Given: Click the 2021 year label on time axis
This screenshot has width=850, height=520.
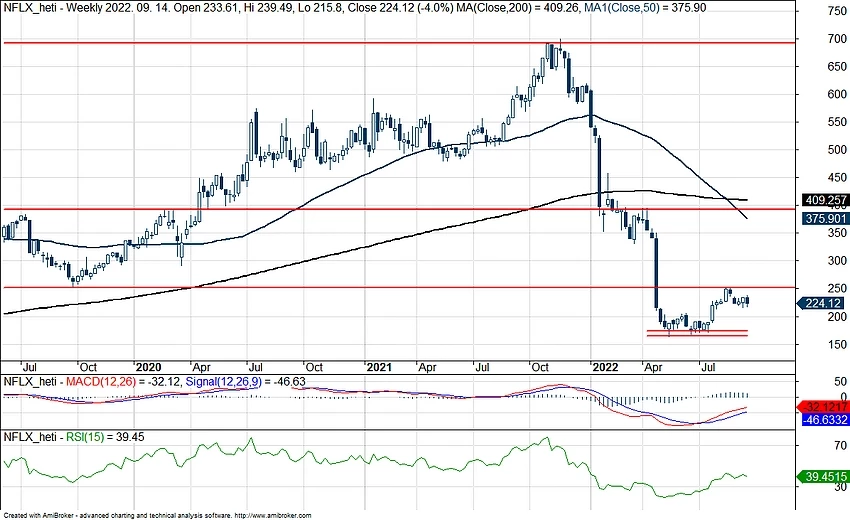Looking at the screenshot, I should 378,368.
